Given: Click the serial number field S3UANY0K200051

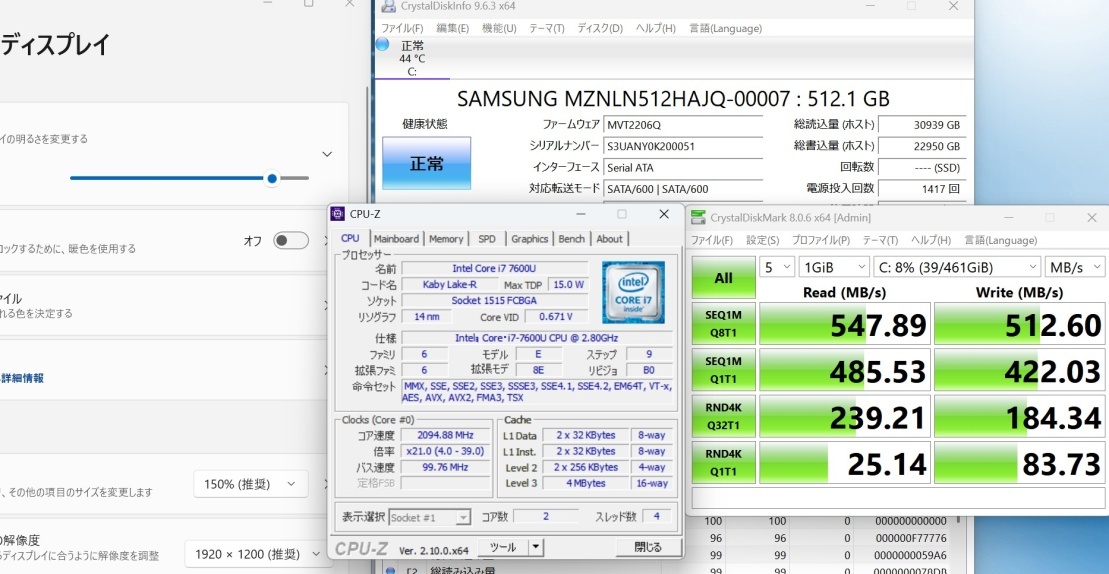Looking at the screenshot, I should tap(683, 146).
